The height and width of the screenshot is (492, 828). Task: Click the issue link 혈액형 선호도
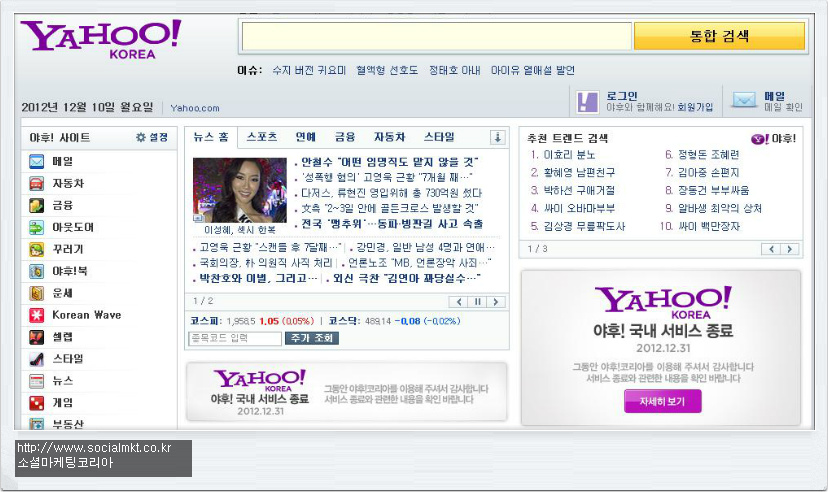tap(387, 70)
